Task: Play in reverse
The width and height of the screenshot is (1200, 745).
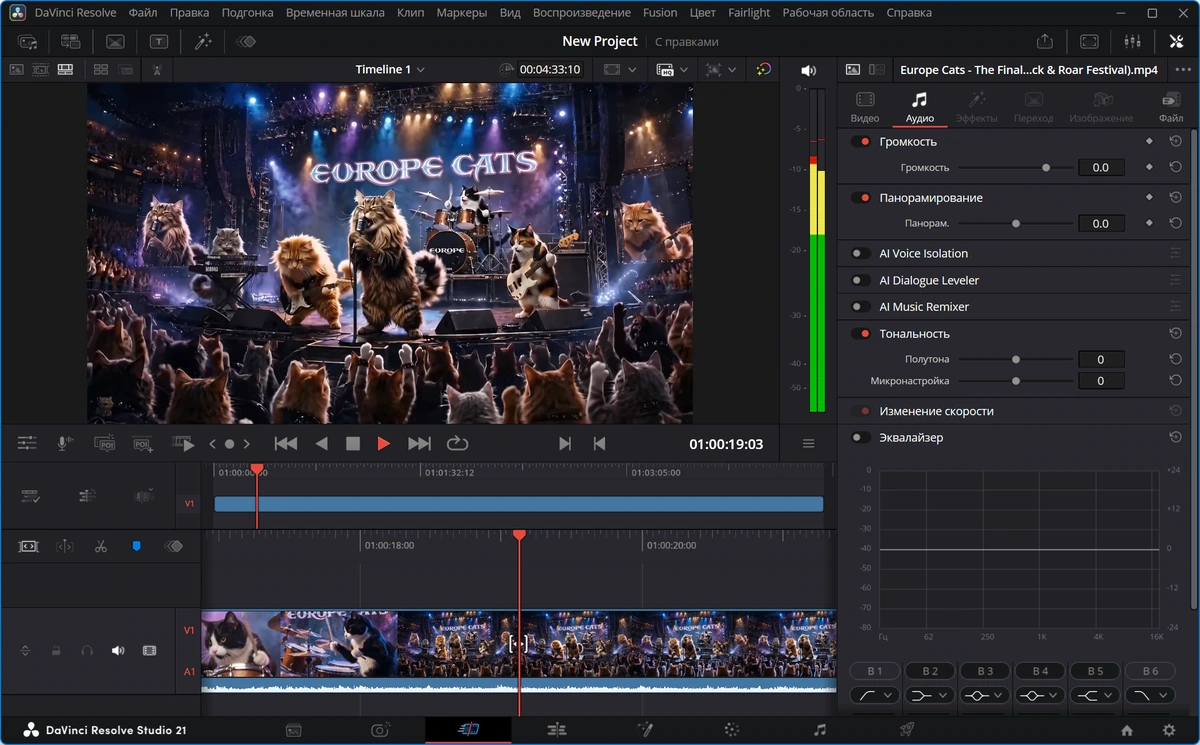Action: [322, 444]
